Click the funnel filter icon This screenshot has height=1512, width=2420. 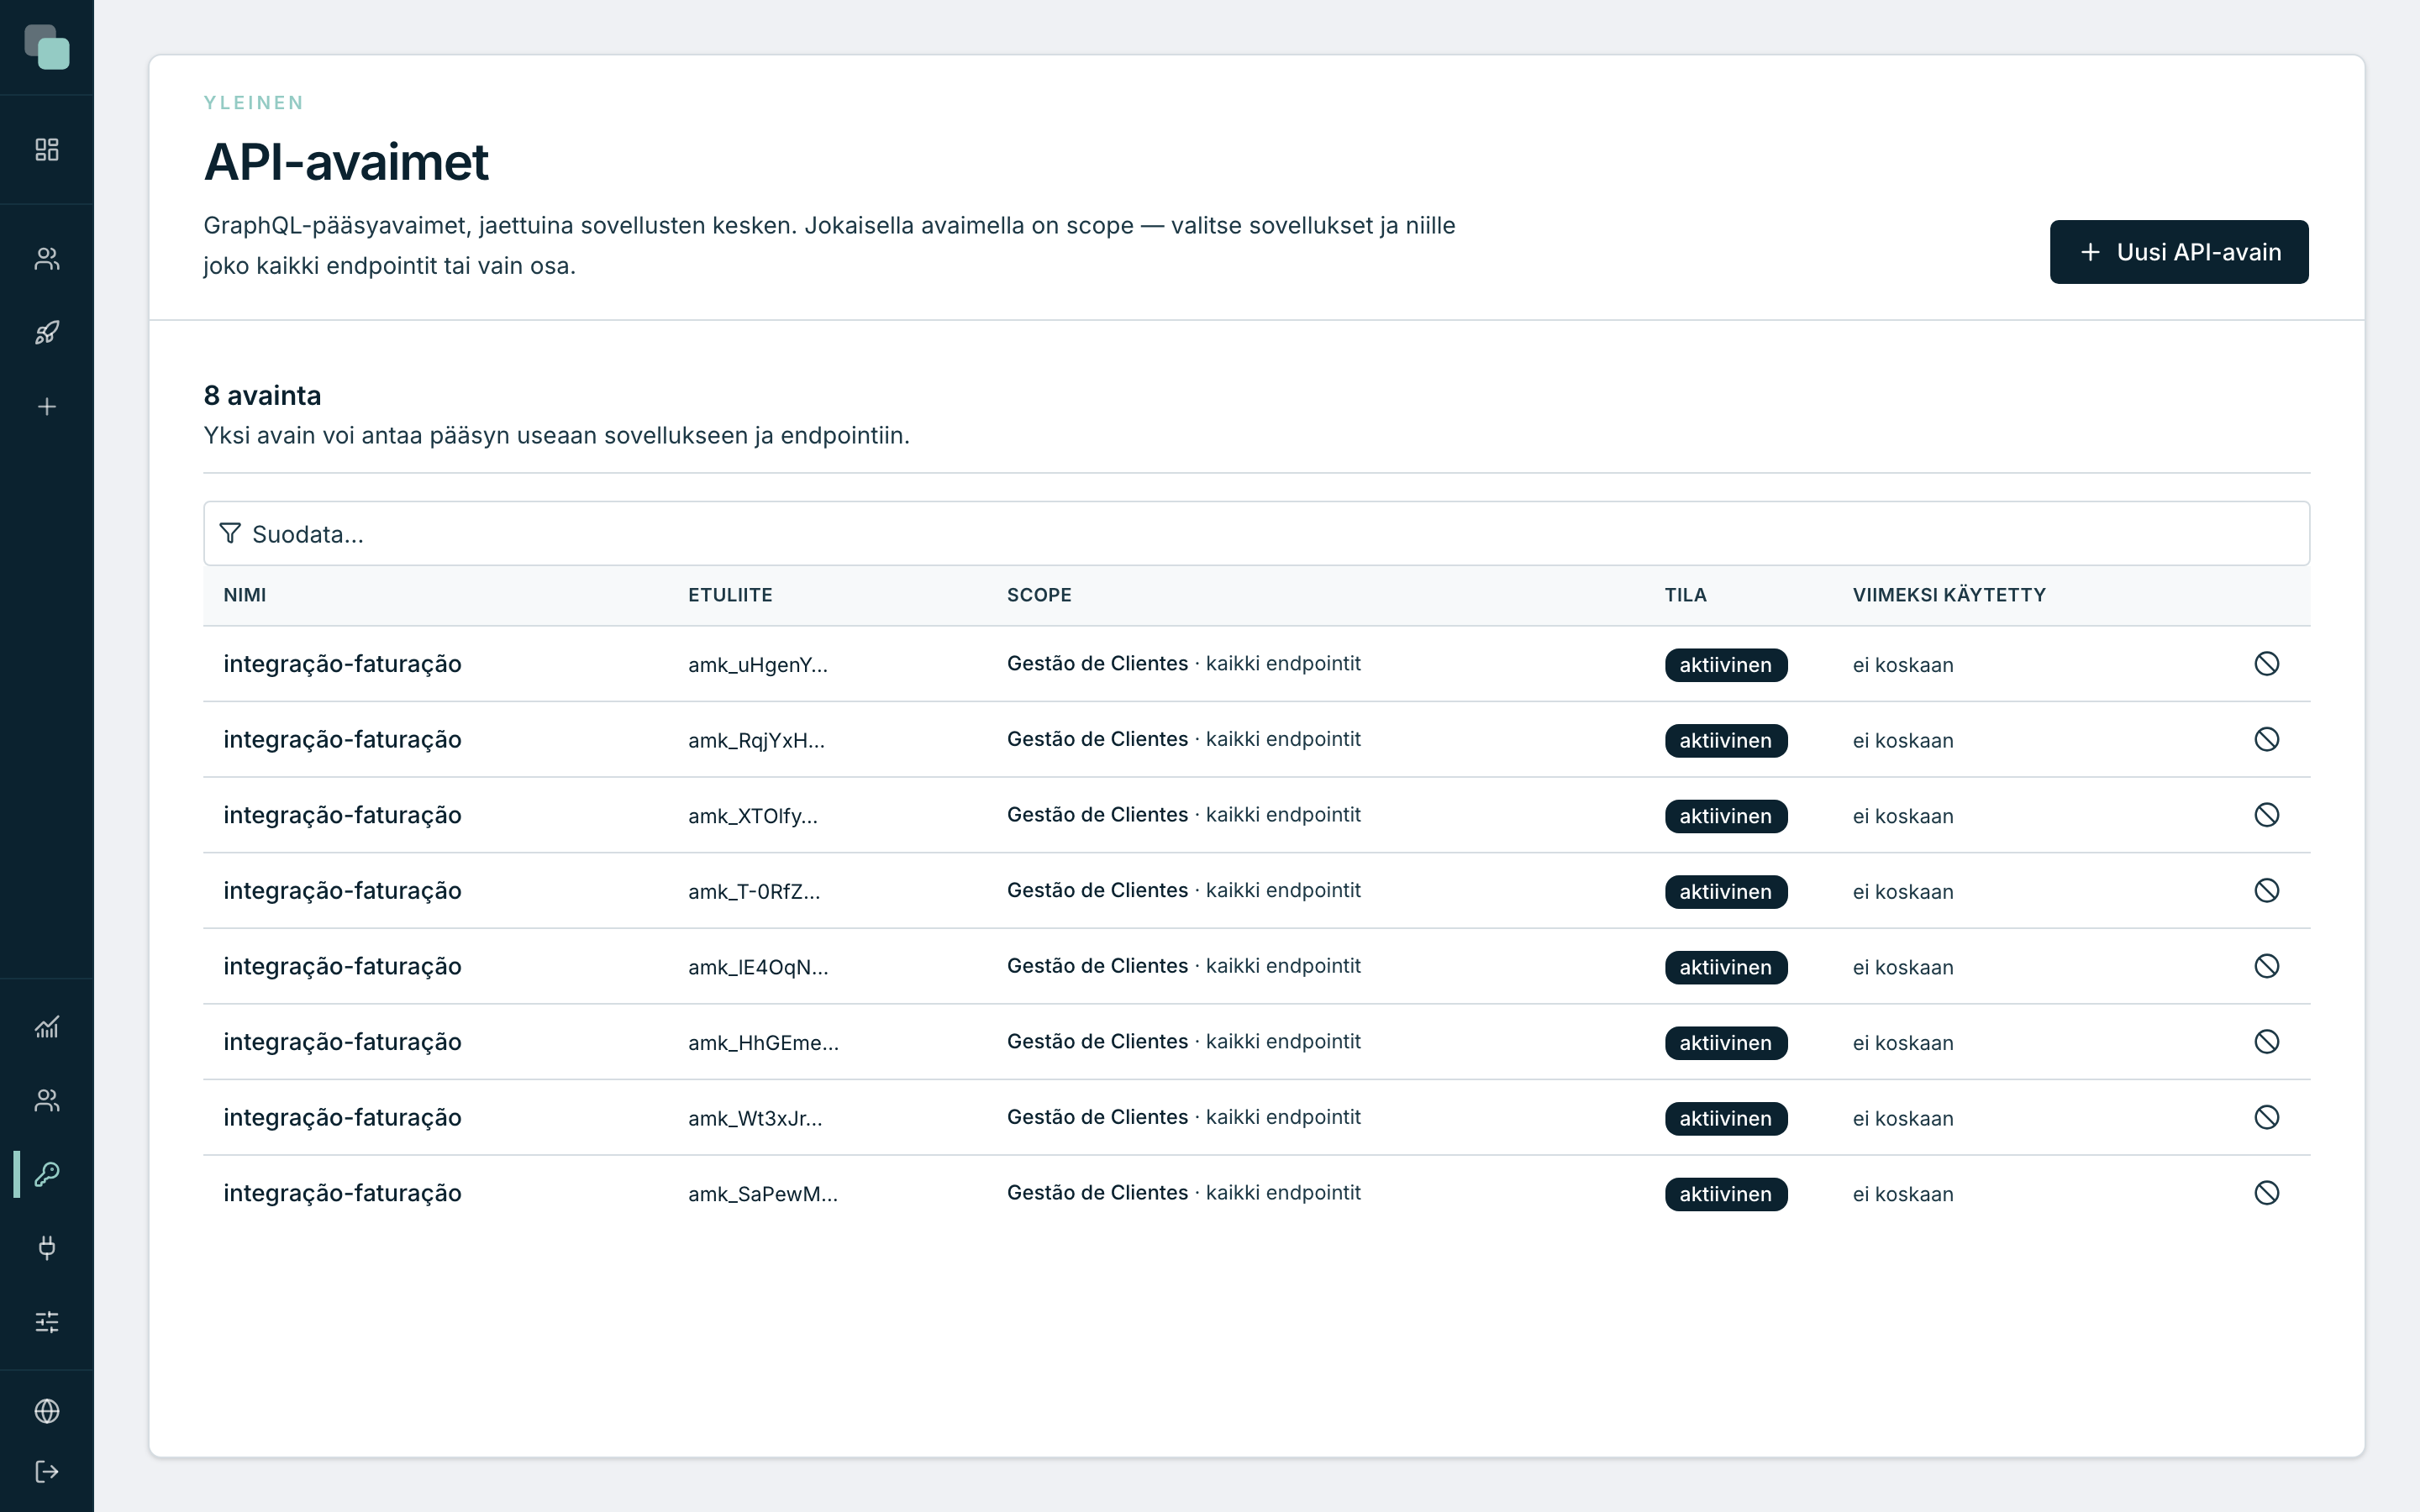click(x=230, y=533)
